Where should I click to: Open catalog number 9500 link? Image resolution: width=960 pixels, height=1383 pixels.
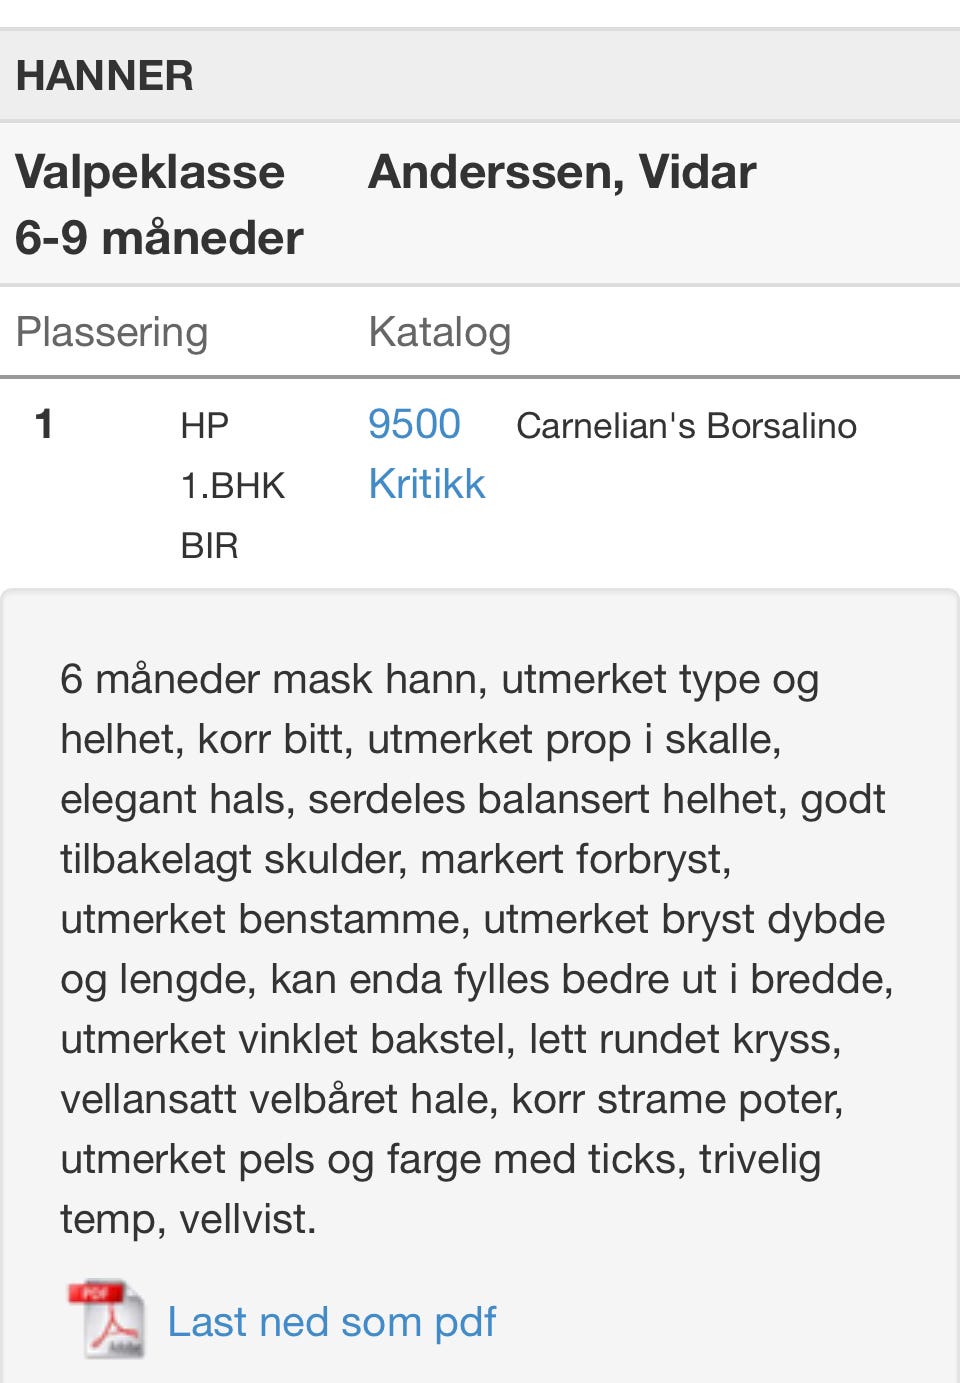pos(414,424)
